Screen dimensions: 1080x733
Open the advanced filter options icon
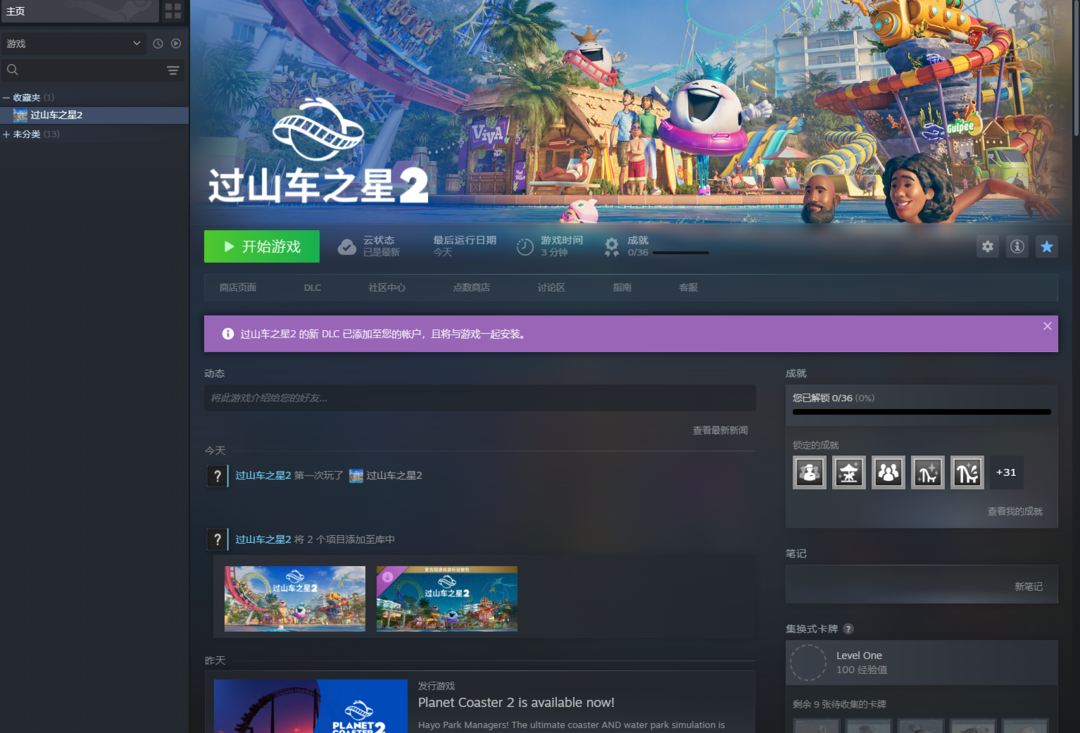click(173, 70)
